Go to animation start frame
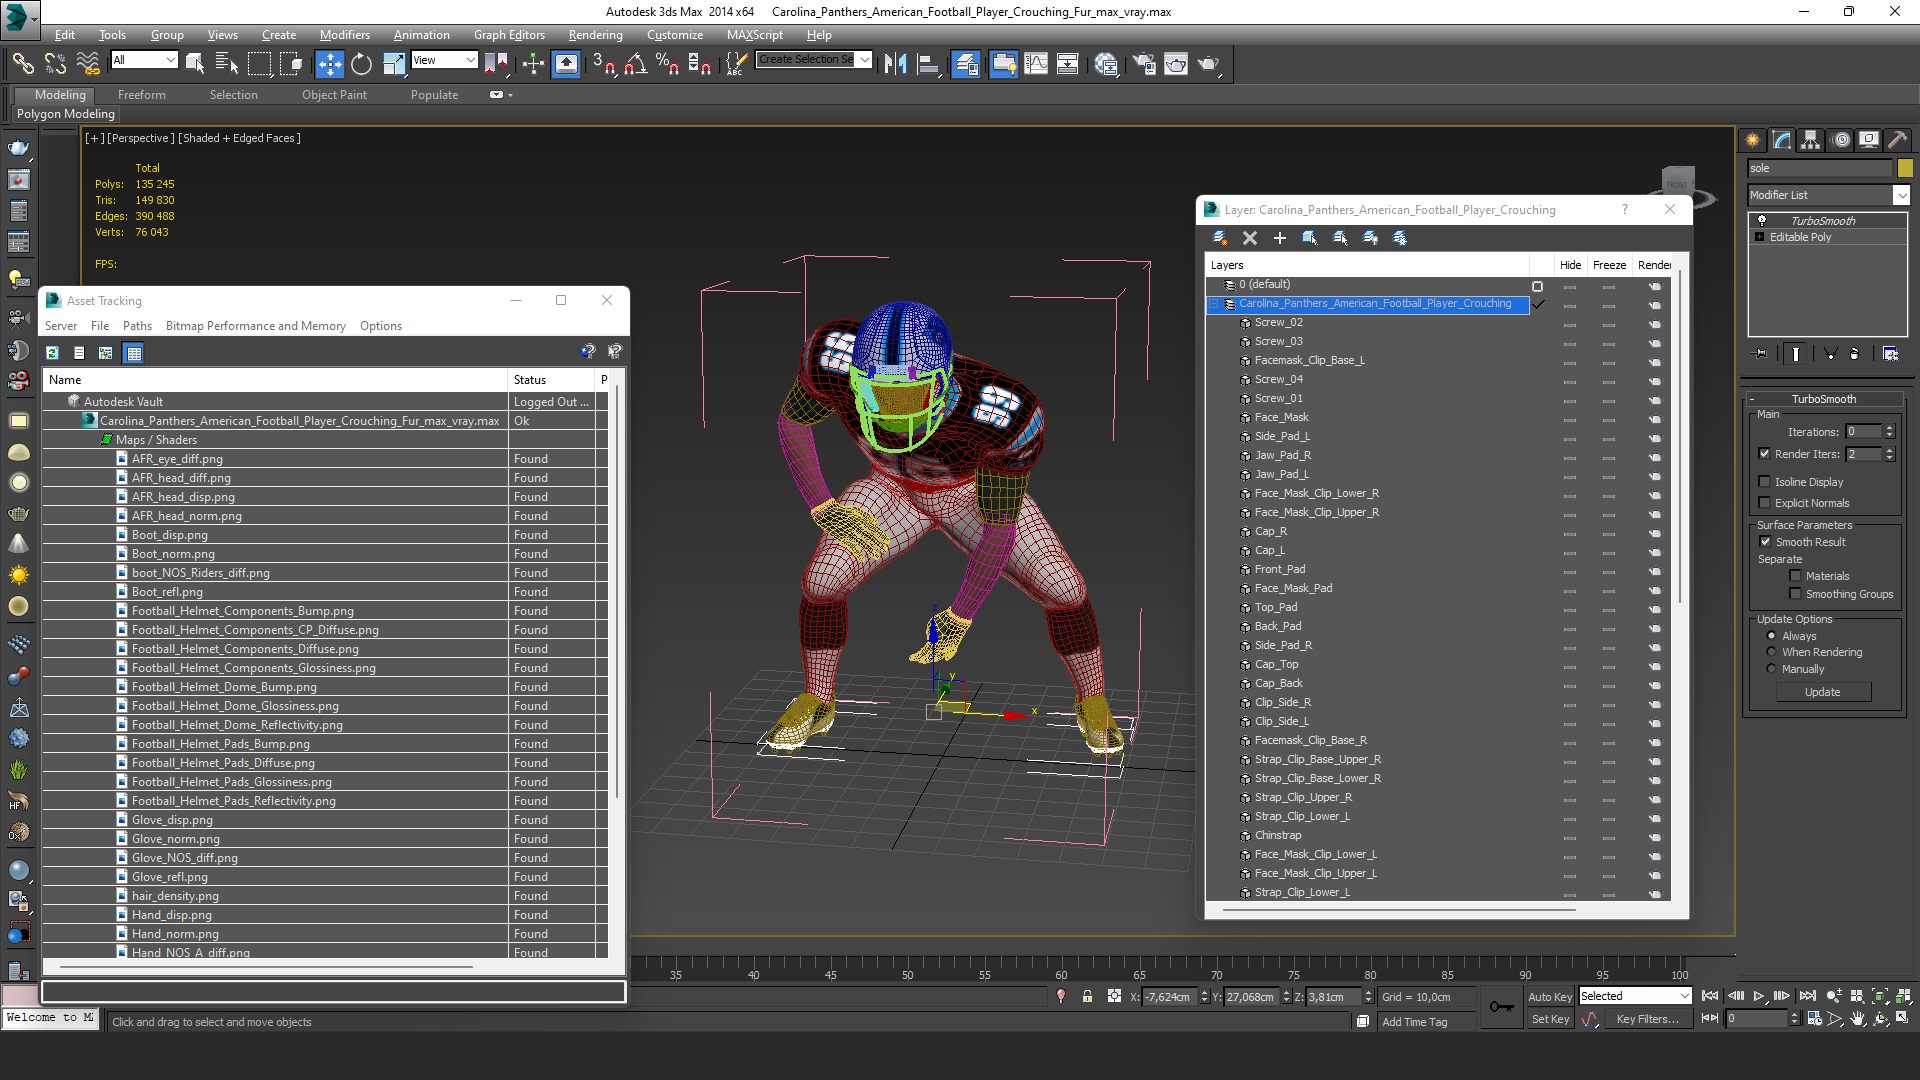Screen dimensions: 1920x1080 coord(1710,996)
